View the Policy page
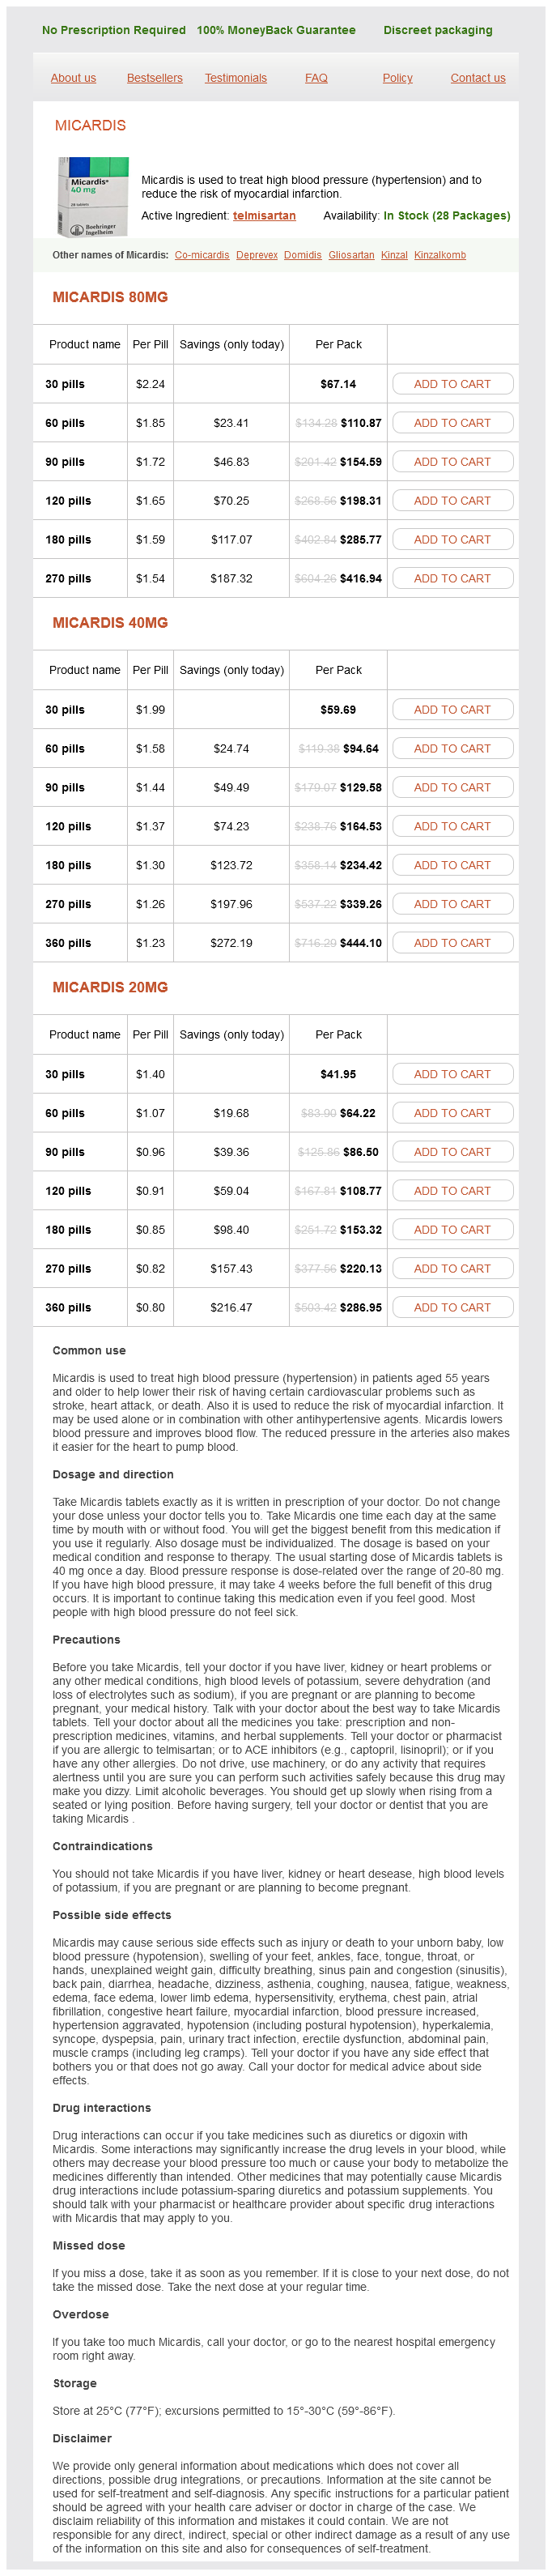The width and height of the screenshot is (552, 2576). click(397, 78)
